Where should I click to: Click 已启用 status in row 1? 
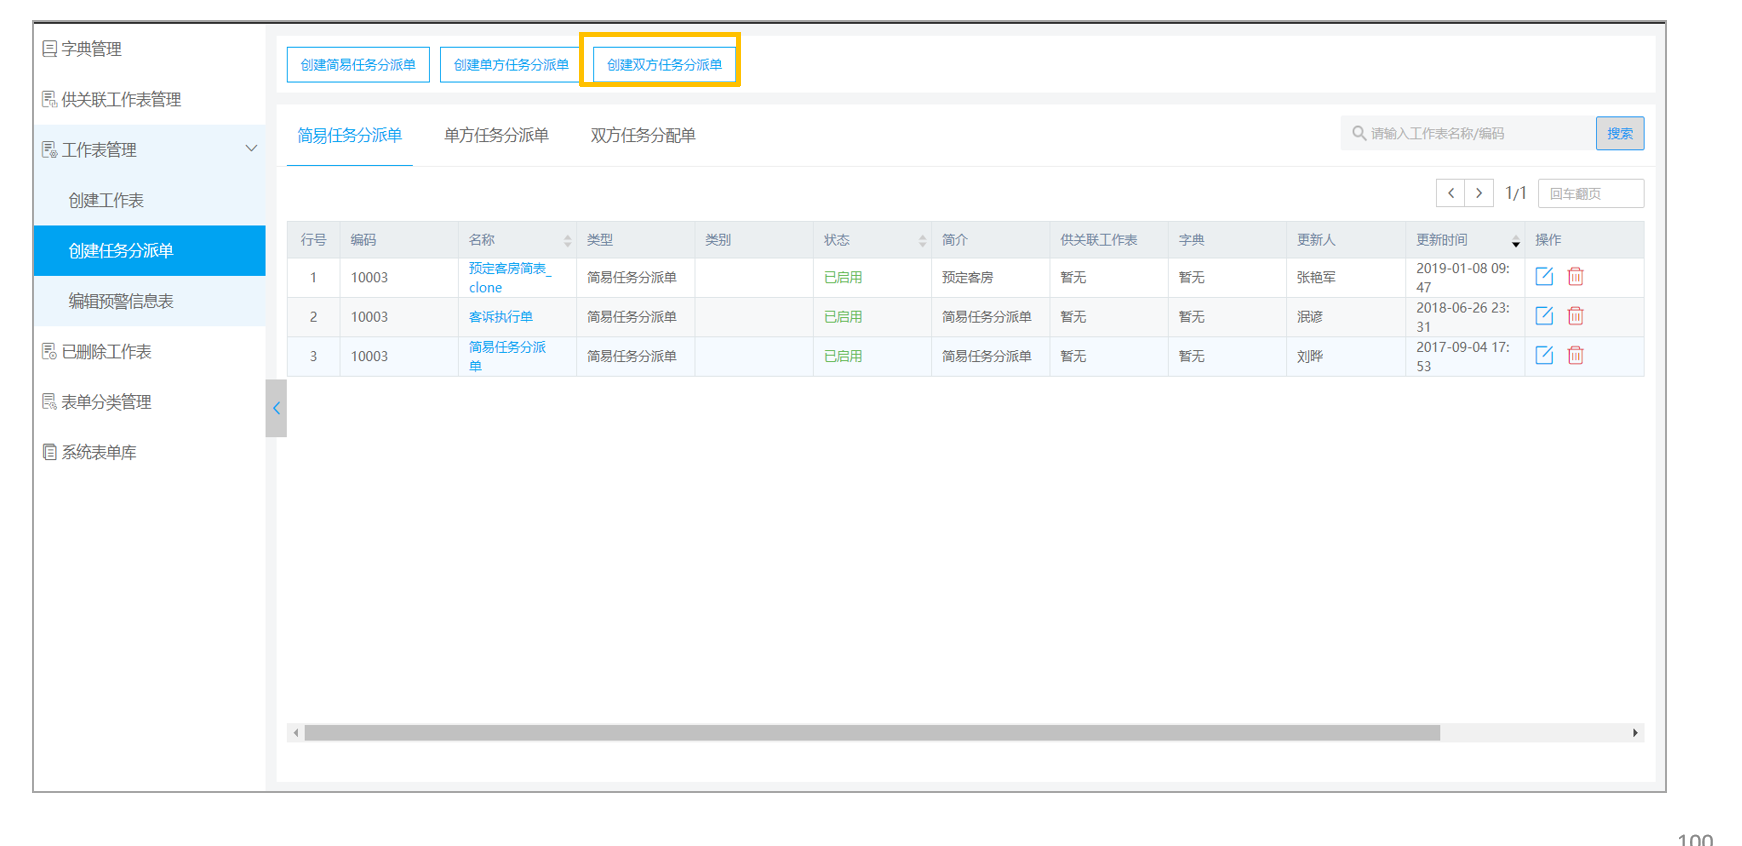[x=843, y=277]
